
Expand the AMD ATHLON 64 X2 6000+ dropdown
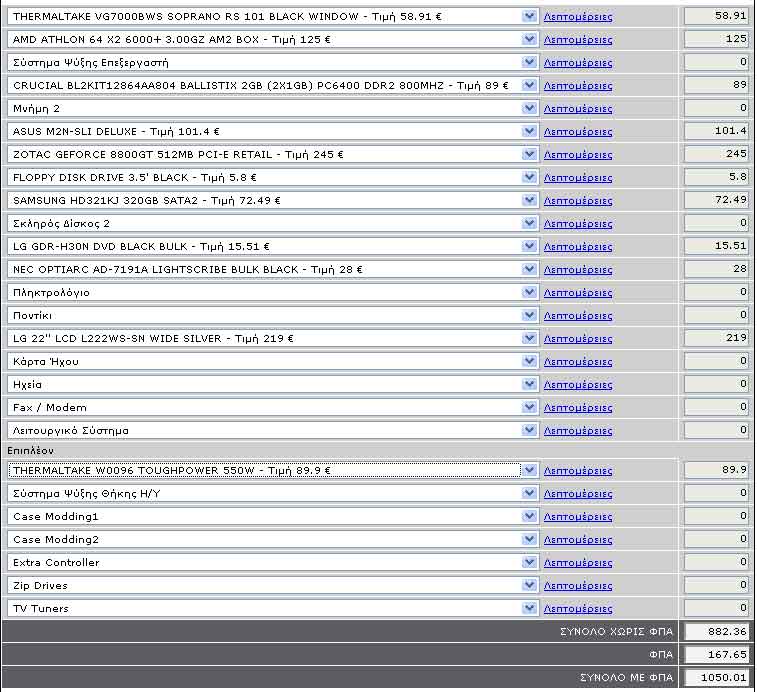pyautogui.click(x=273, y=40)
